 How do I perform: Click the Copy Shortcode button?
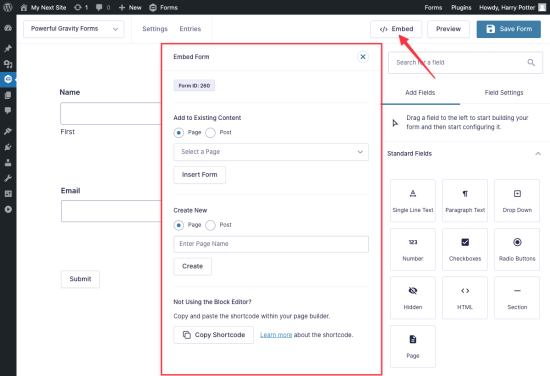213,335
